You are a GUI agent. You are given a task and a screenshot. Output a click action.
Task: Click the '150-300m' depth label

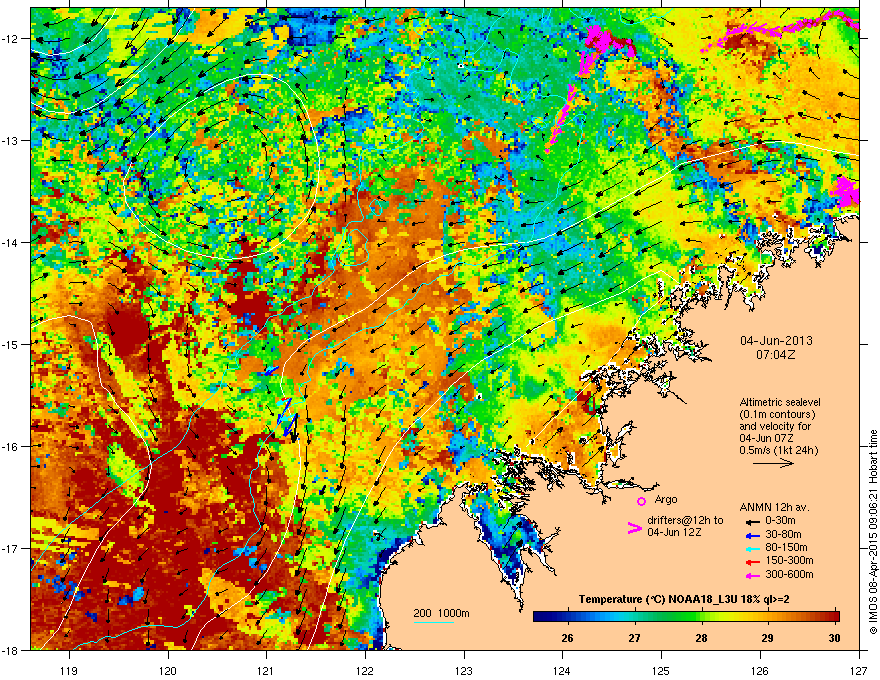[789, 560]
